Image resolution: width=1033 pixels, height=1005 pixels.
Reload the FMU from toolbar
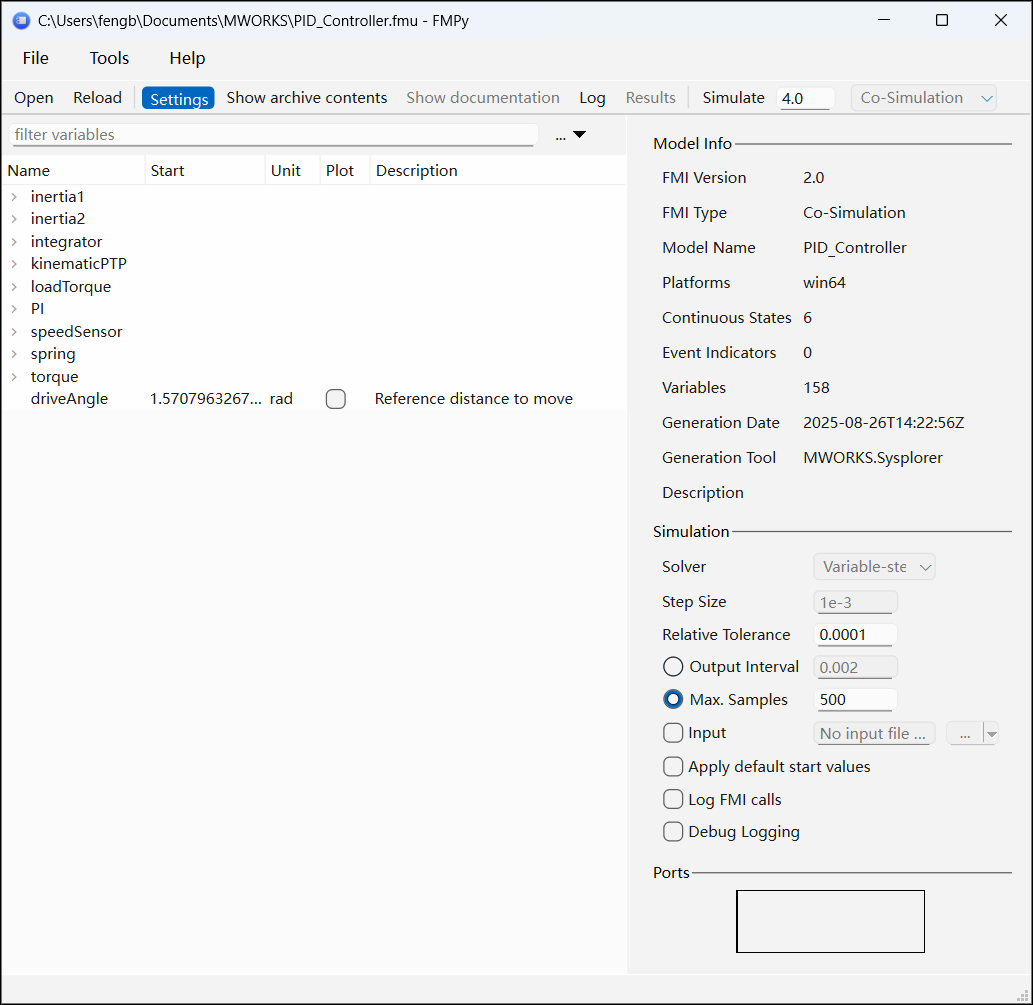[x=97, y=98]
